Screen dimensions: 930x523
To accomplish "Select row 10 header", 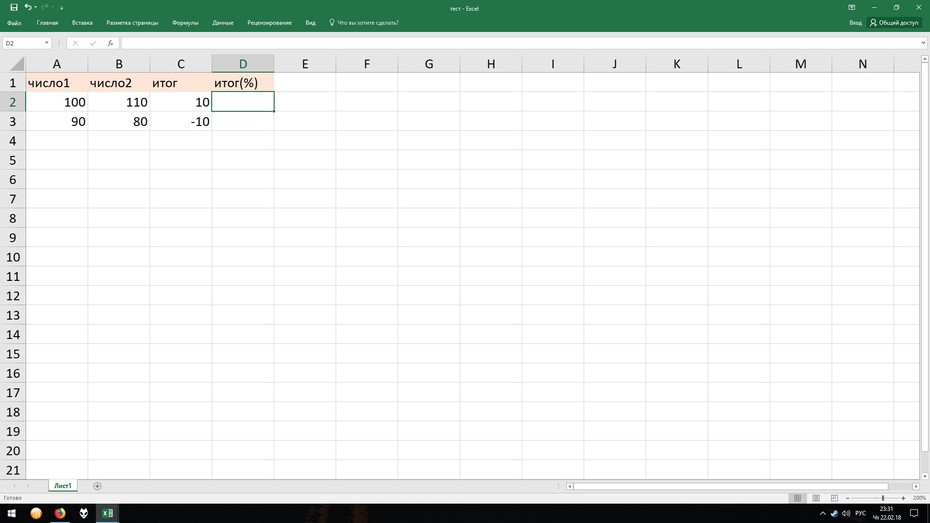I will point(12,257).
